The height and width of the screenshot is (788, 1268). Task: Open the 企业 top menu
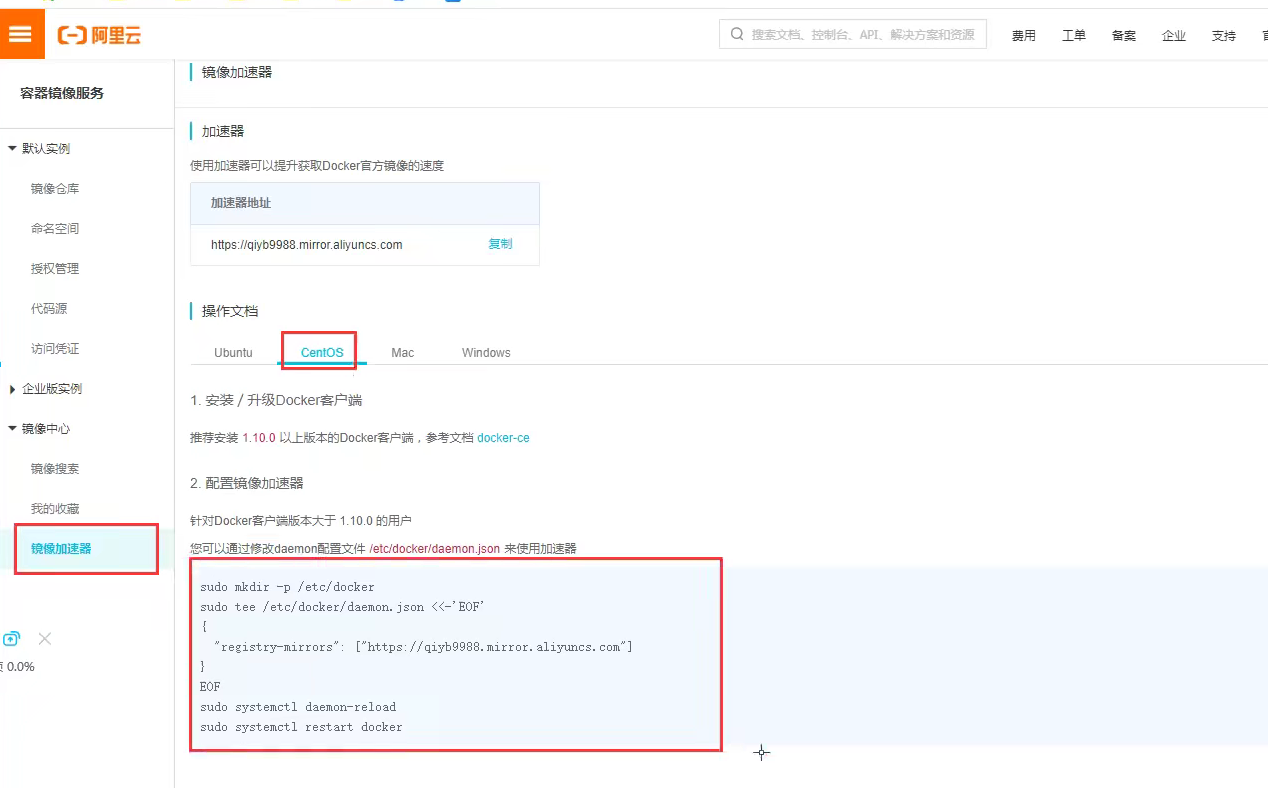(1173, 36)
